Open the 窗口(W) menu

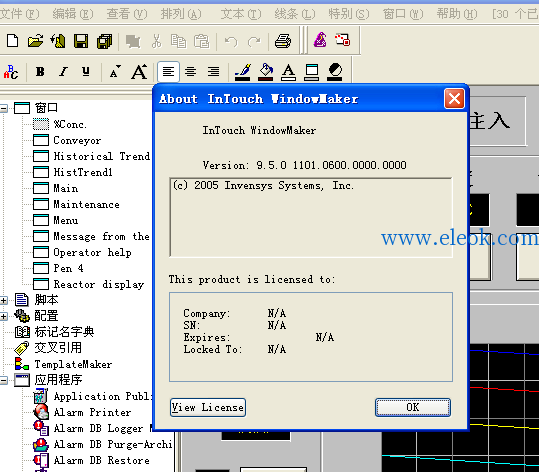click(403, 14)
